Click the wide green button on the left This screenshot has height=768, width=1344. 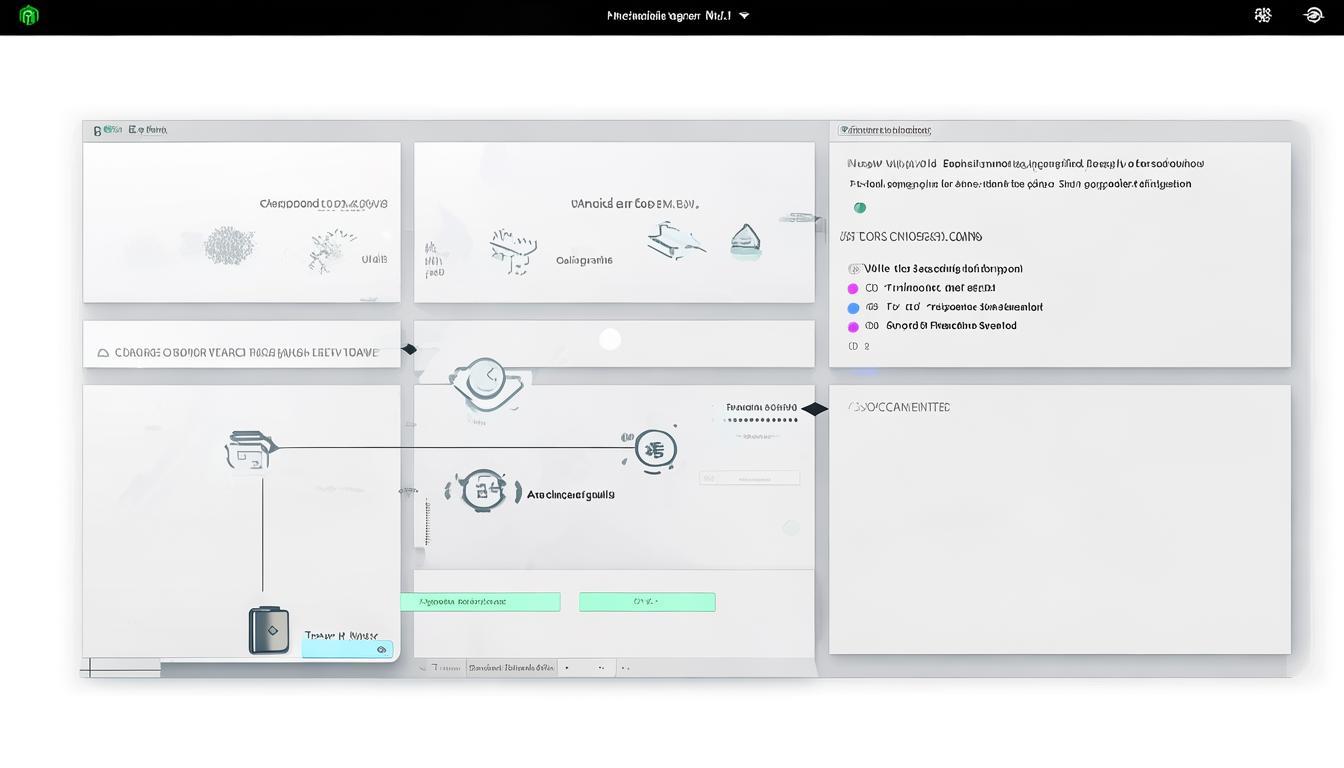tap(480, 602)
